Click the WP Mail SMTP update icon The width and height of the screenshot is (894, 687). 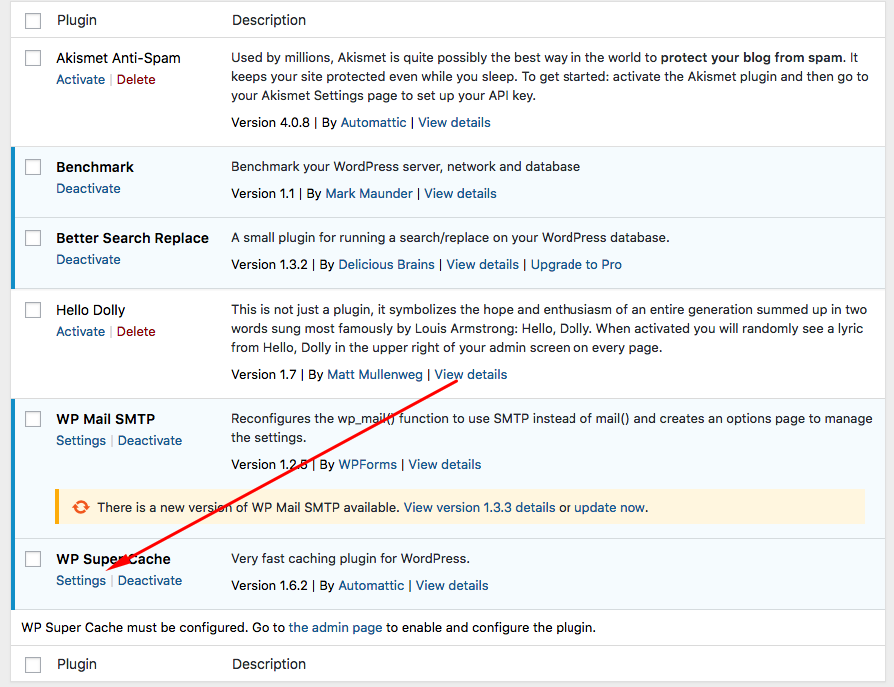81,507
